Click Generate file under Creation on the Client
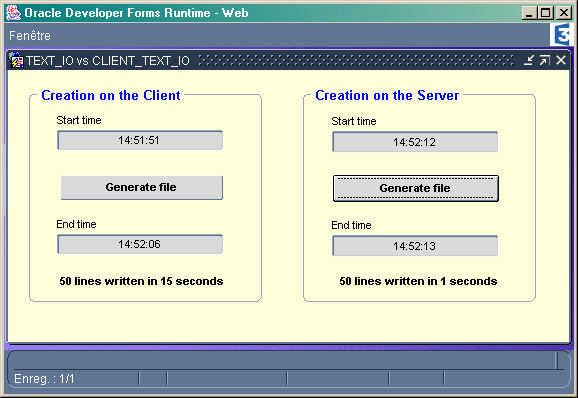The image size is (578, 398). [142, 188]
